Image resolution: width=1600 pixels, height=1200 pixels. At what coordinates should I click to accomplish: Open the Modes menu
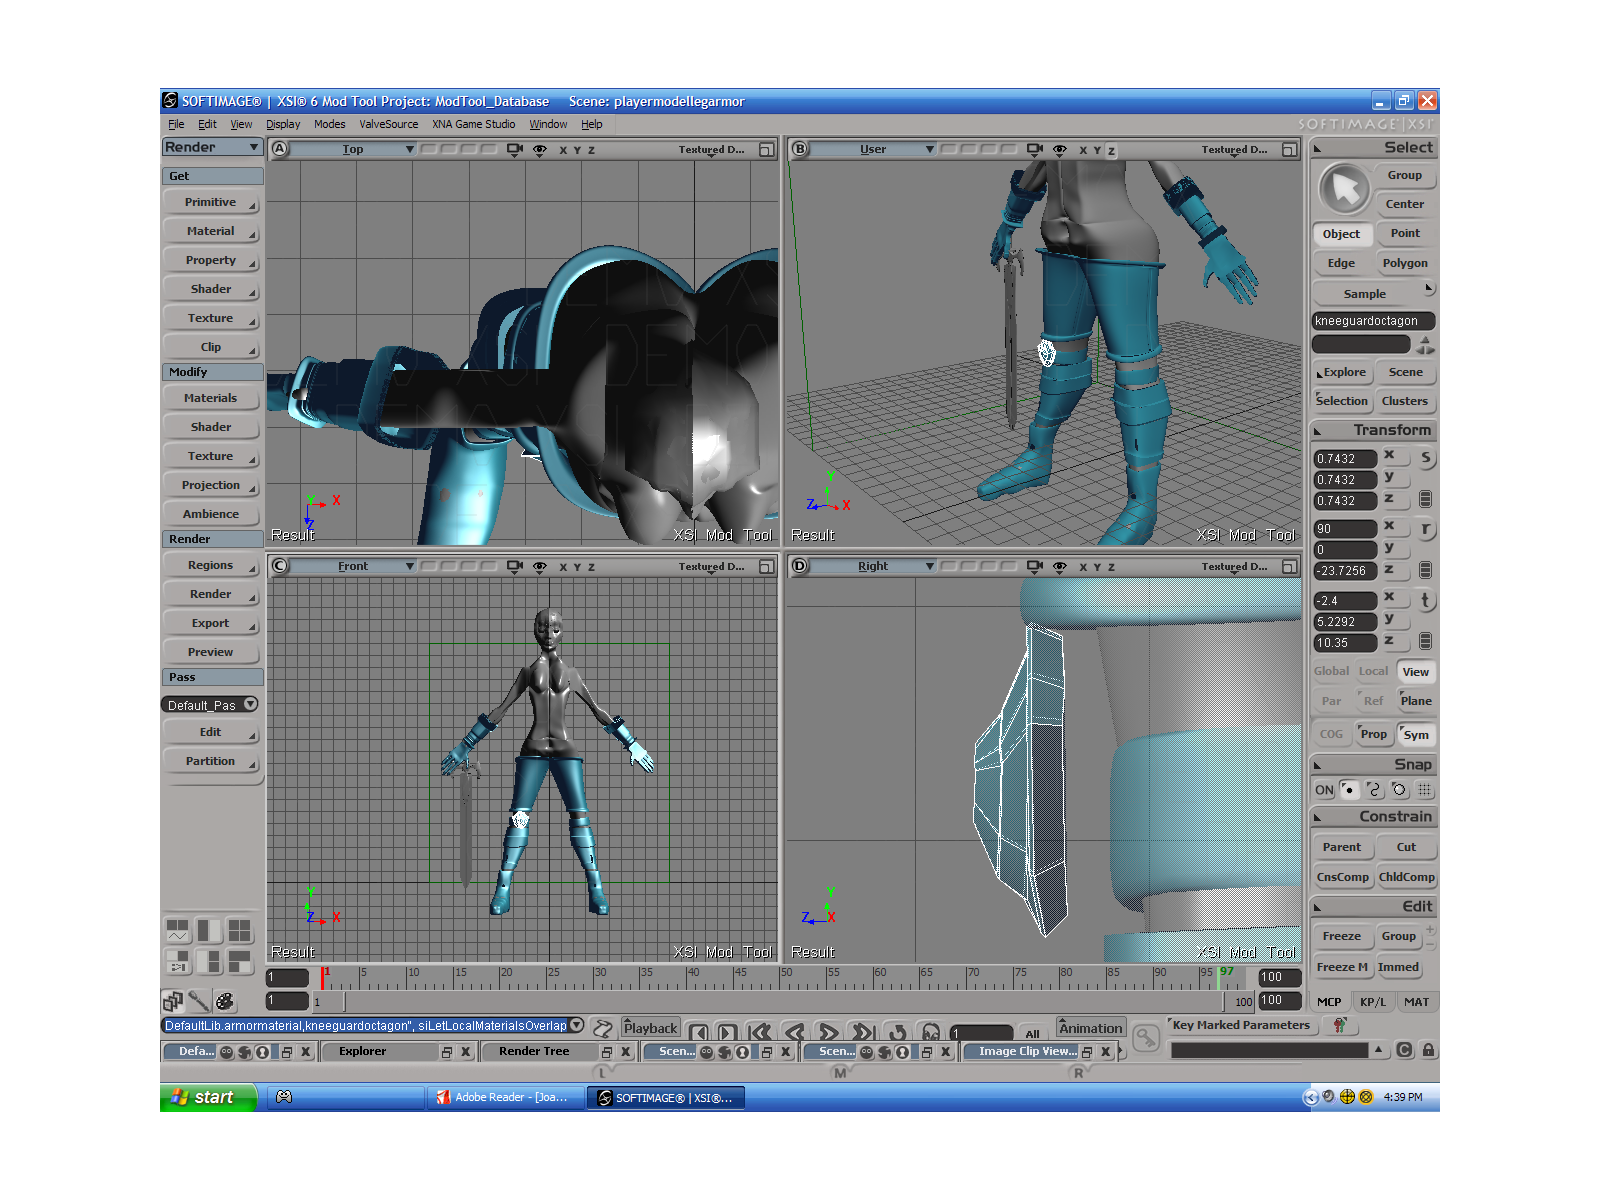click(x=329, y=124)
